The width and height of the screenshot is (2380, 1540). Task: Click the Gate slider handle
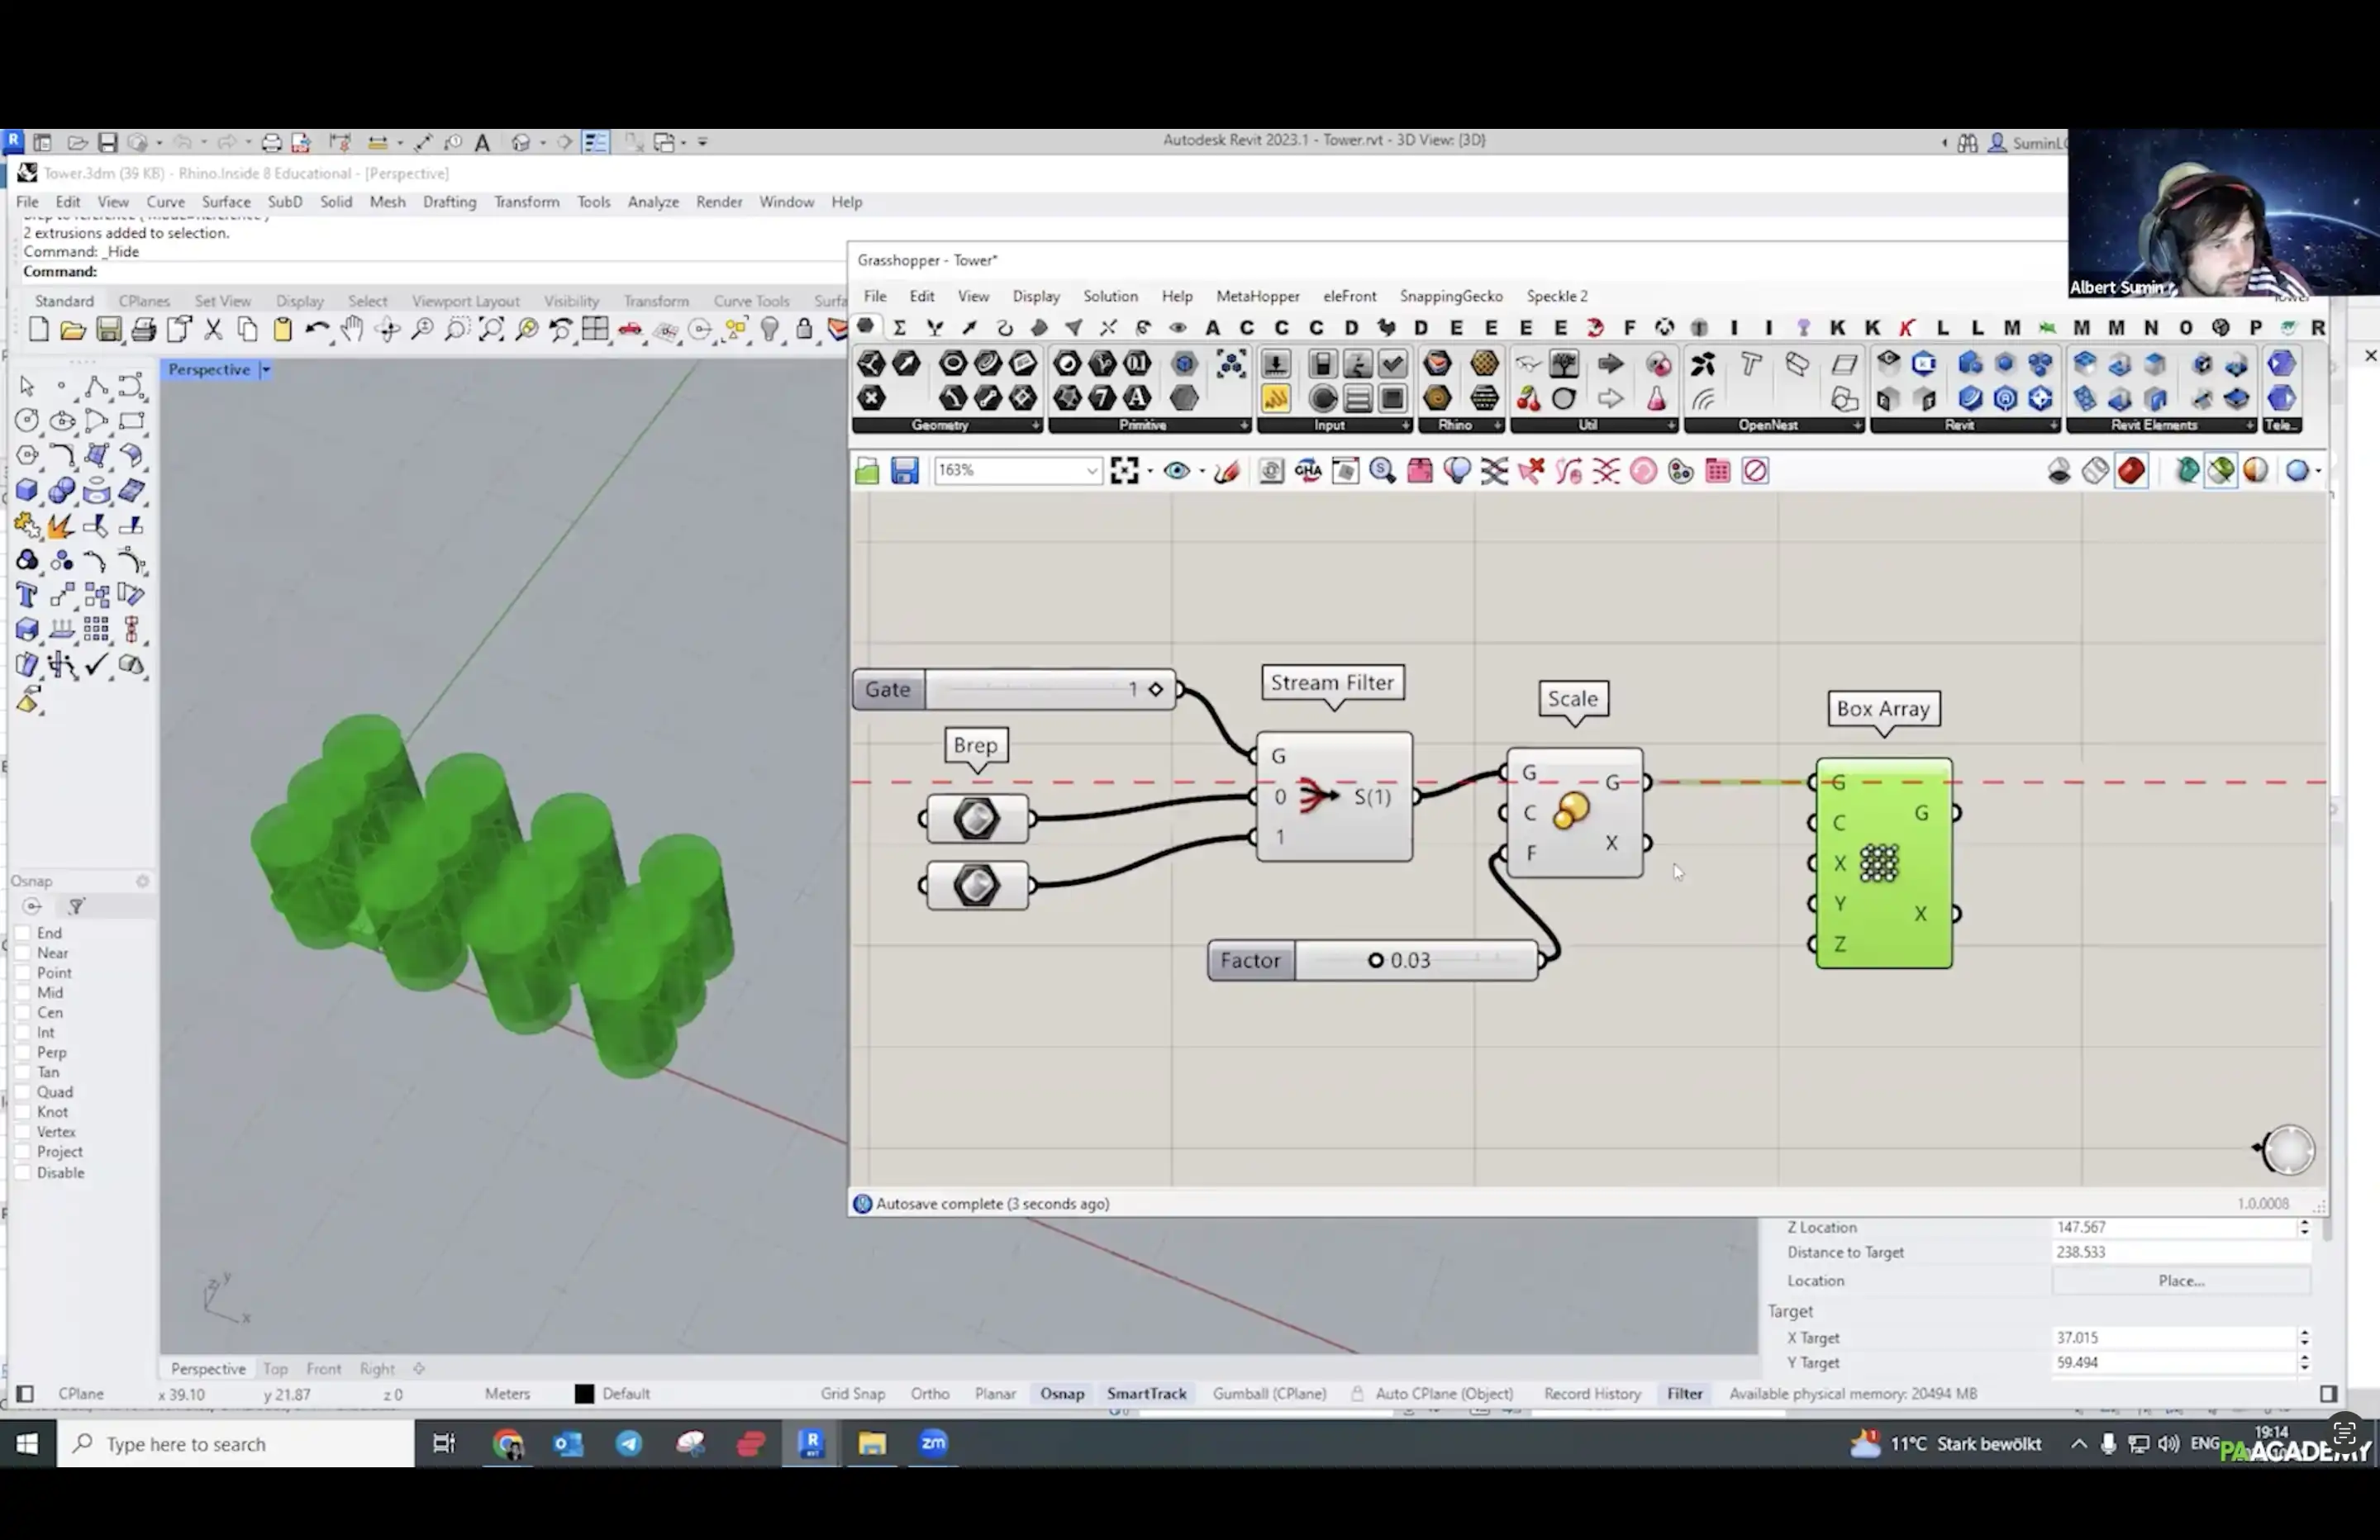[x=1156, y=689]
